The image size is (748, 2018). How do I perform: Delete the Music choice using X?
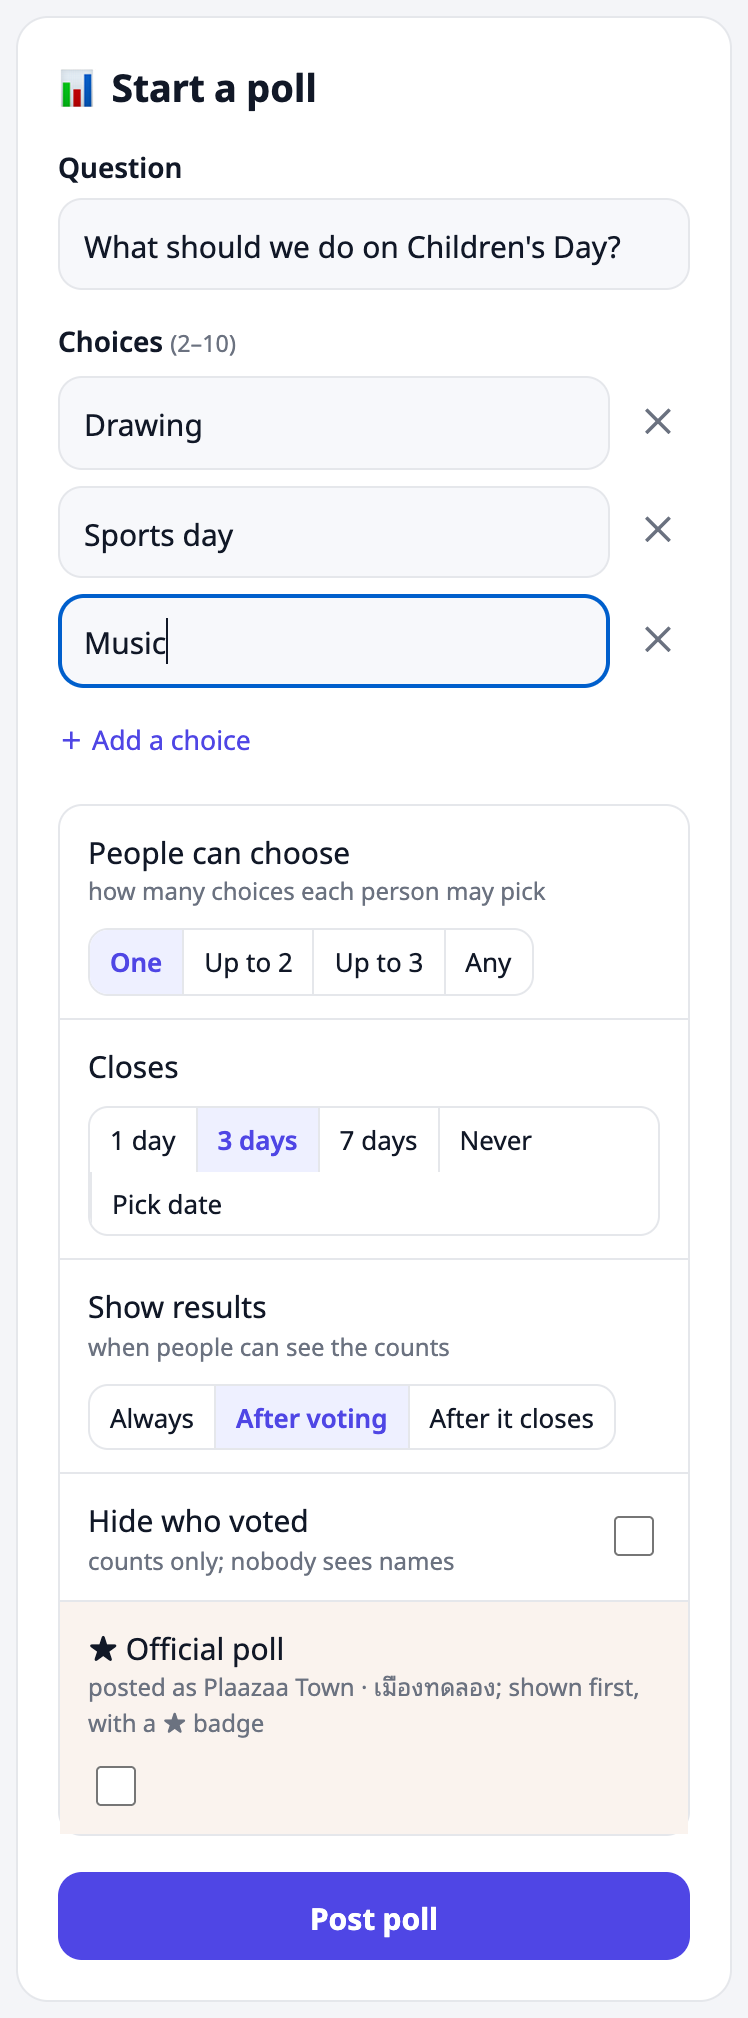click(x=658, y=640)
